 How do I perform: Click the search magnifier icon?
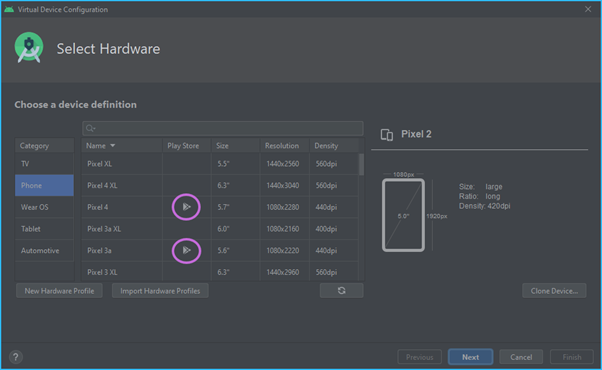[90, 128]
